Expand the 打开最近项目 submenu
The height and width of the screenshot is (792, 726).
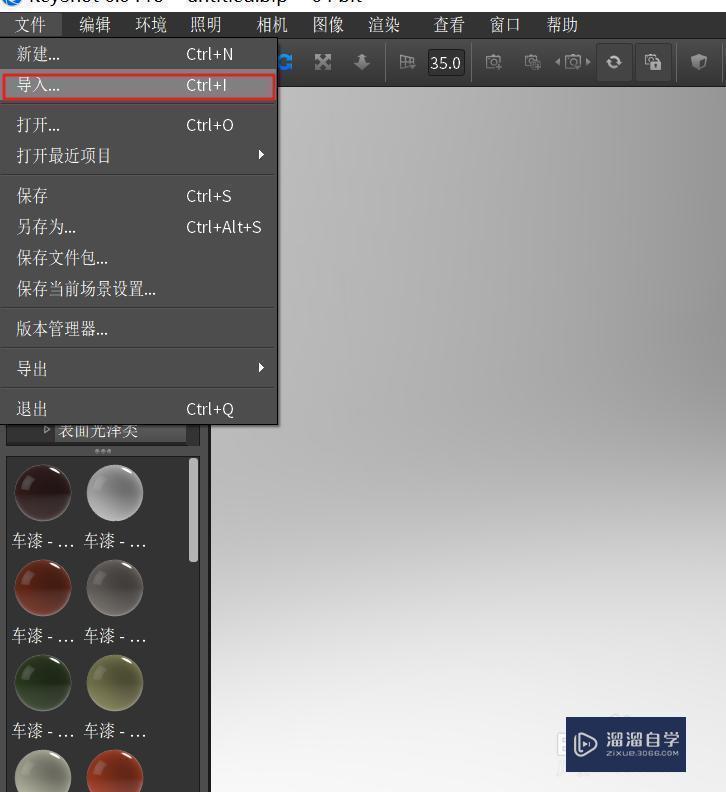pyautogui.click(x=138, y=156)
